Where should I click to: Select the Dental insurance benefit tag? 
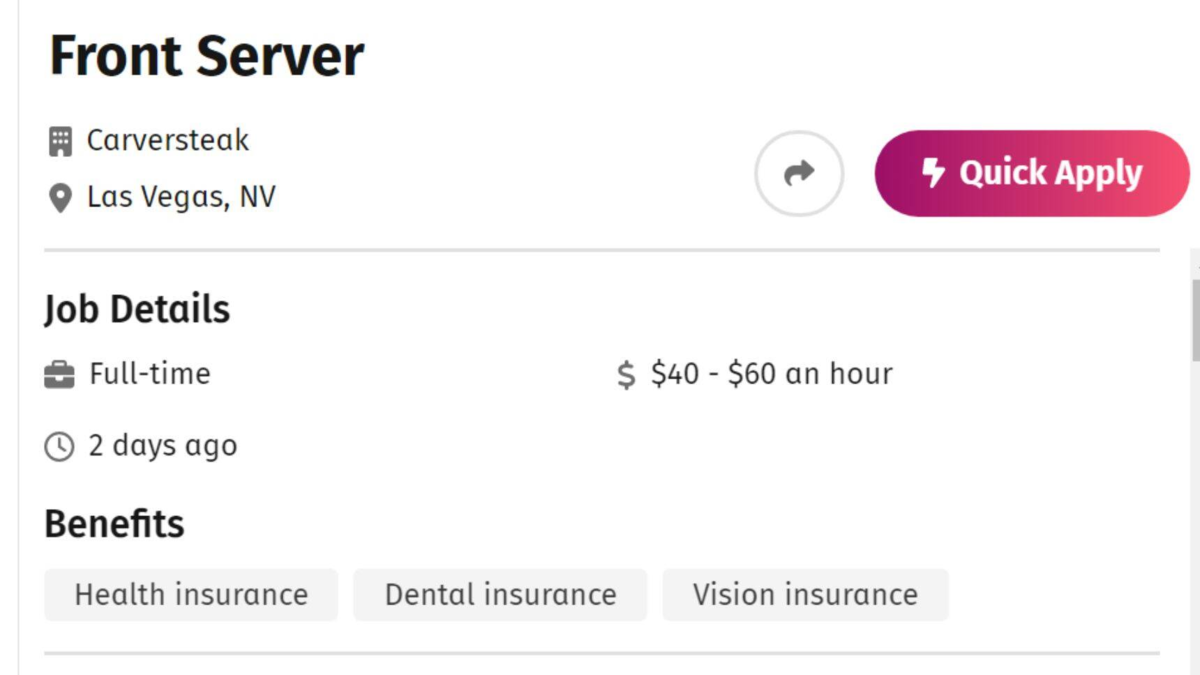click(500, 595)
